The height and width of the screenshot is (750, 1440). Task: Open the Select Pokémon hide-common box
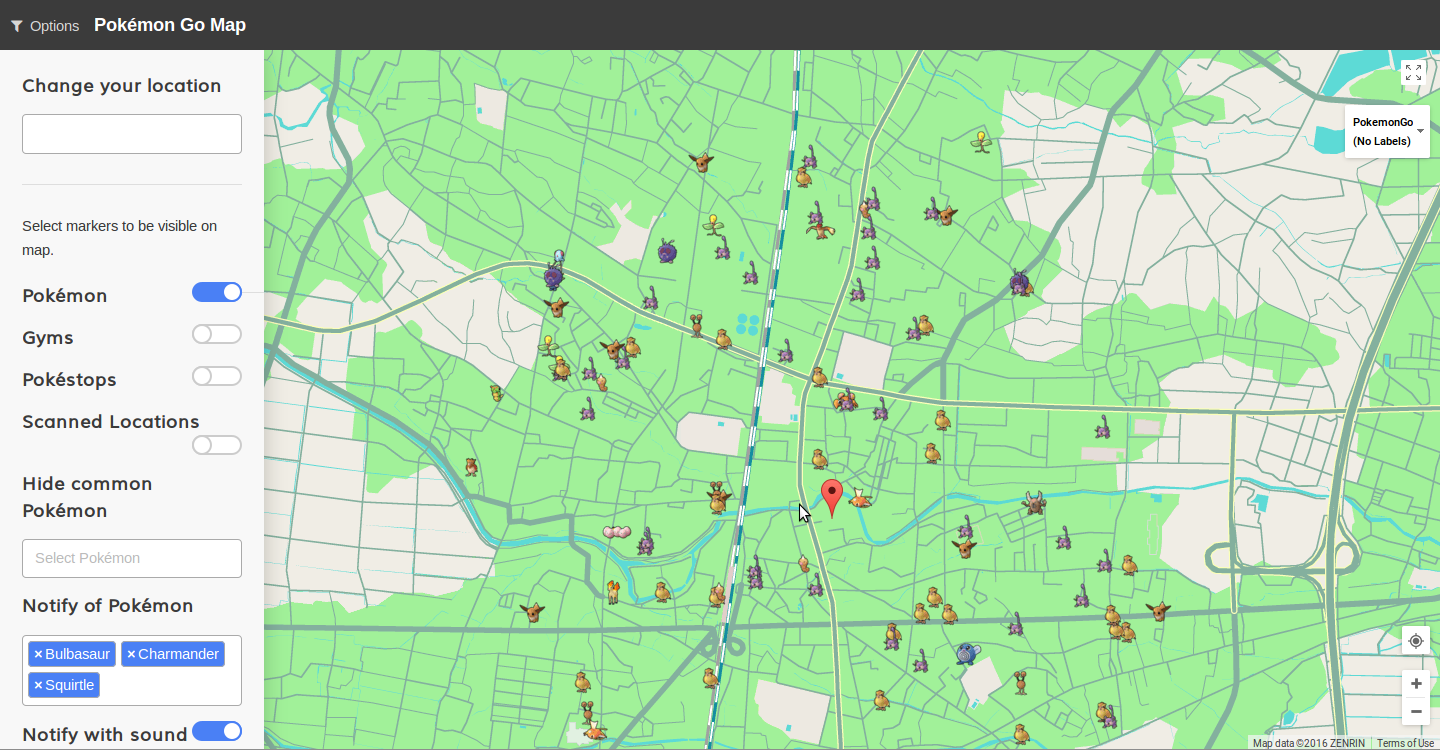[132, 558]
